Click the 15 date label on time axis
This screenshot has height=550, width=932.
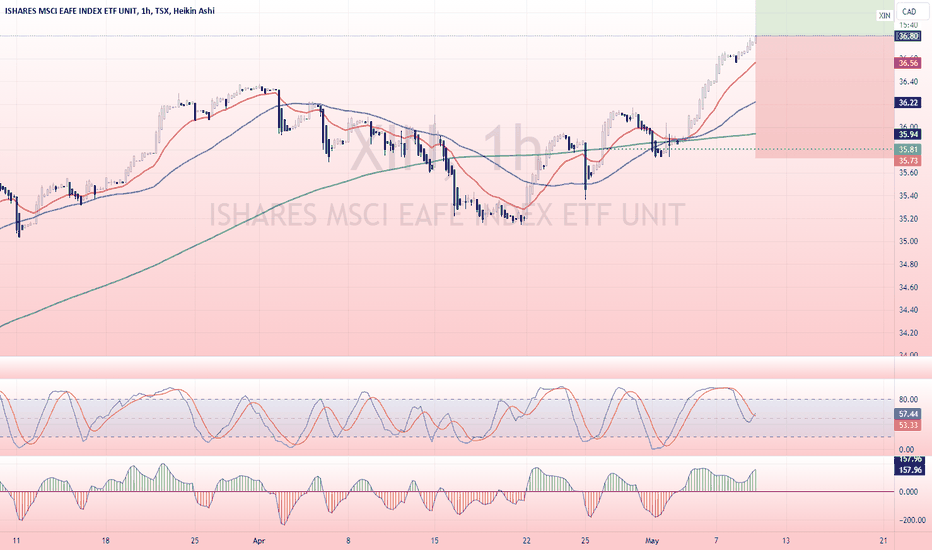(434, 540)
